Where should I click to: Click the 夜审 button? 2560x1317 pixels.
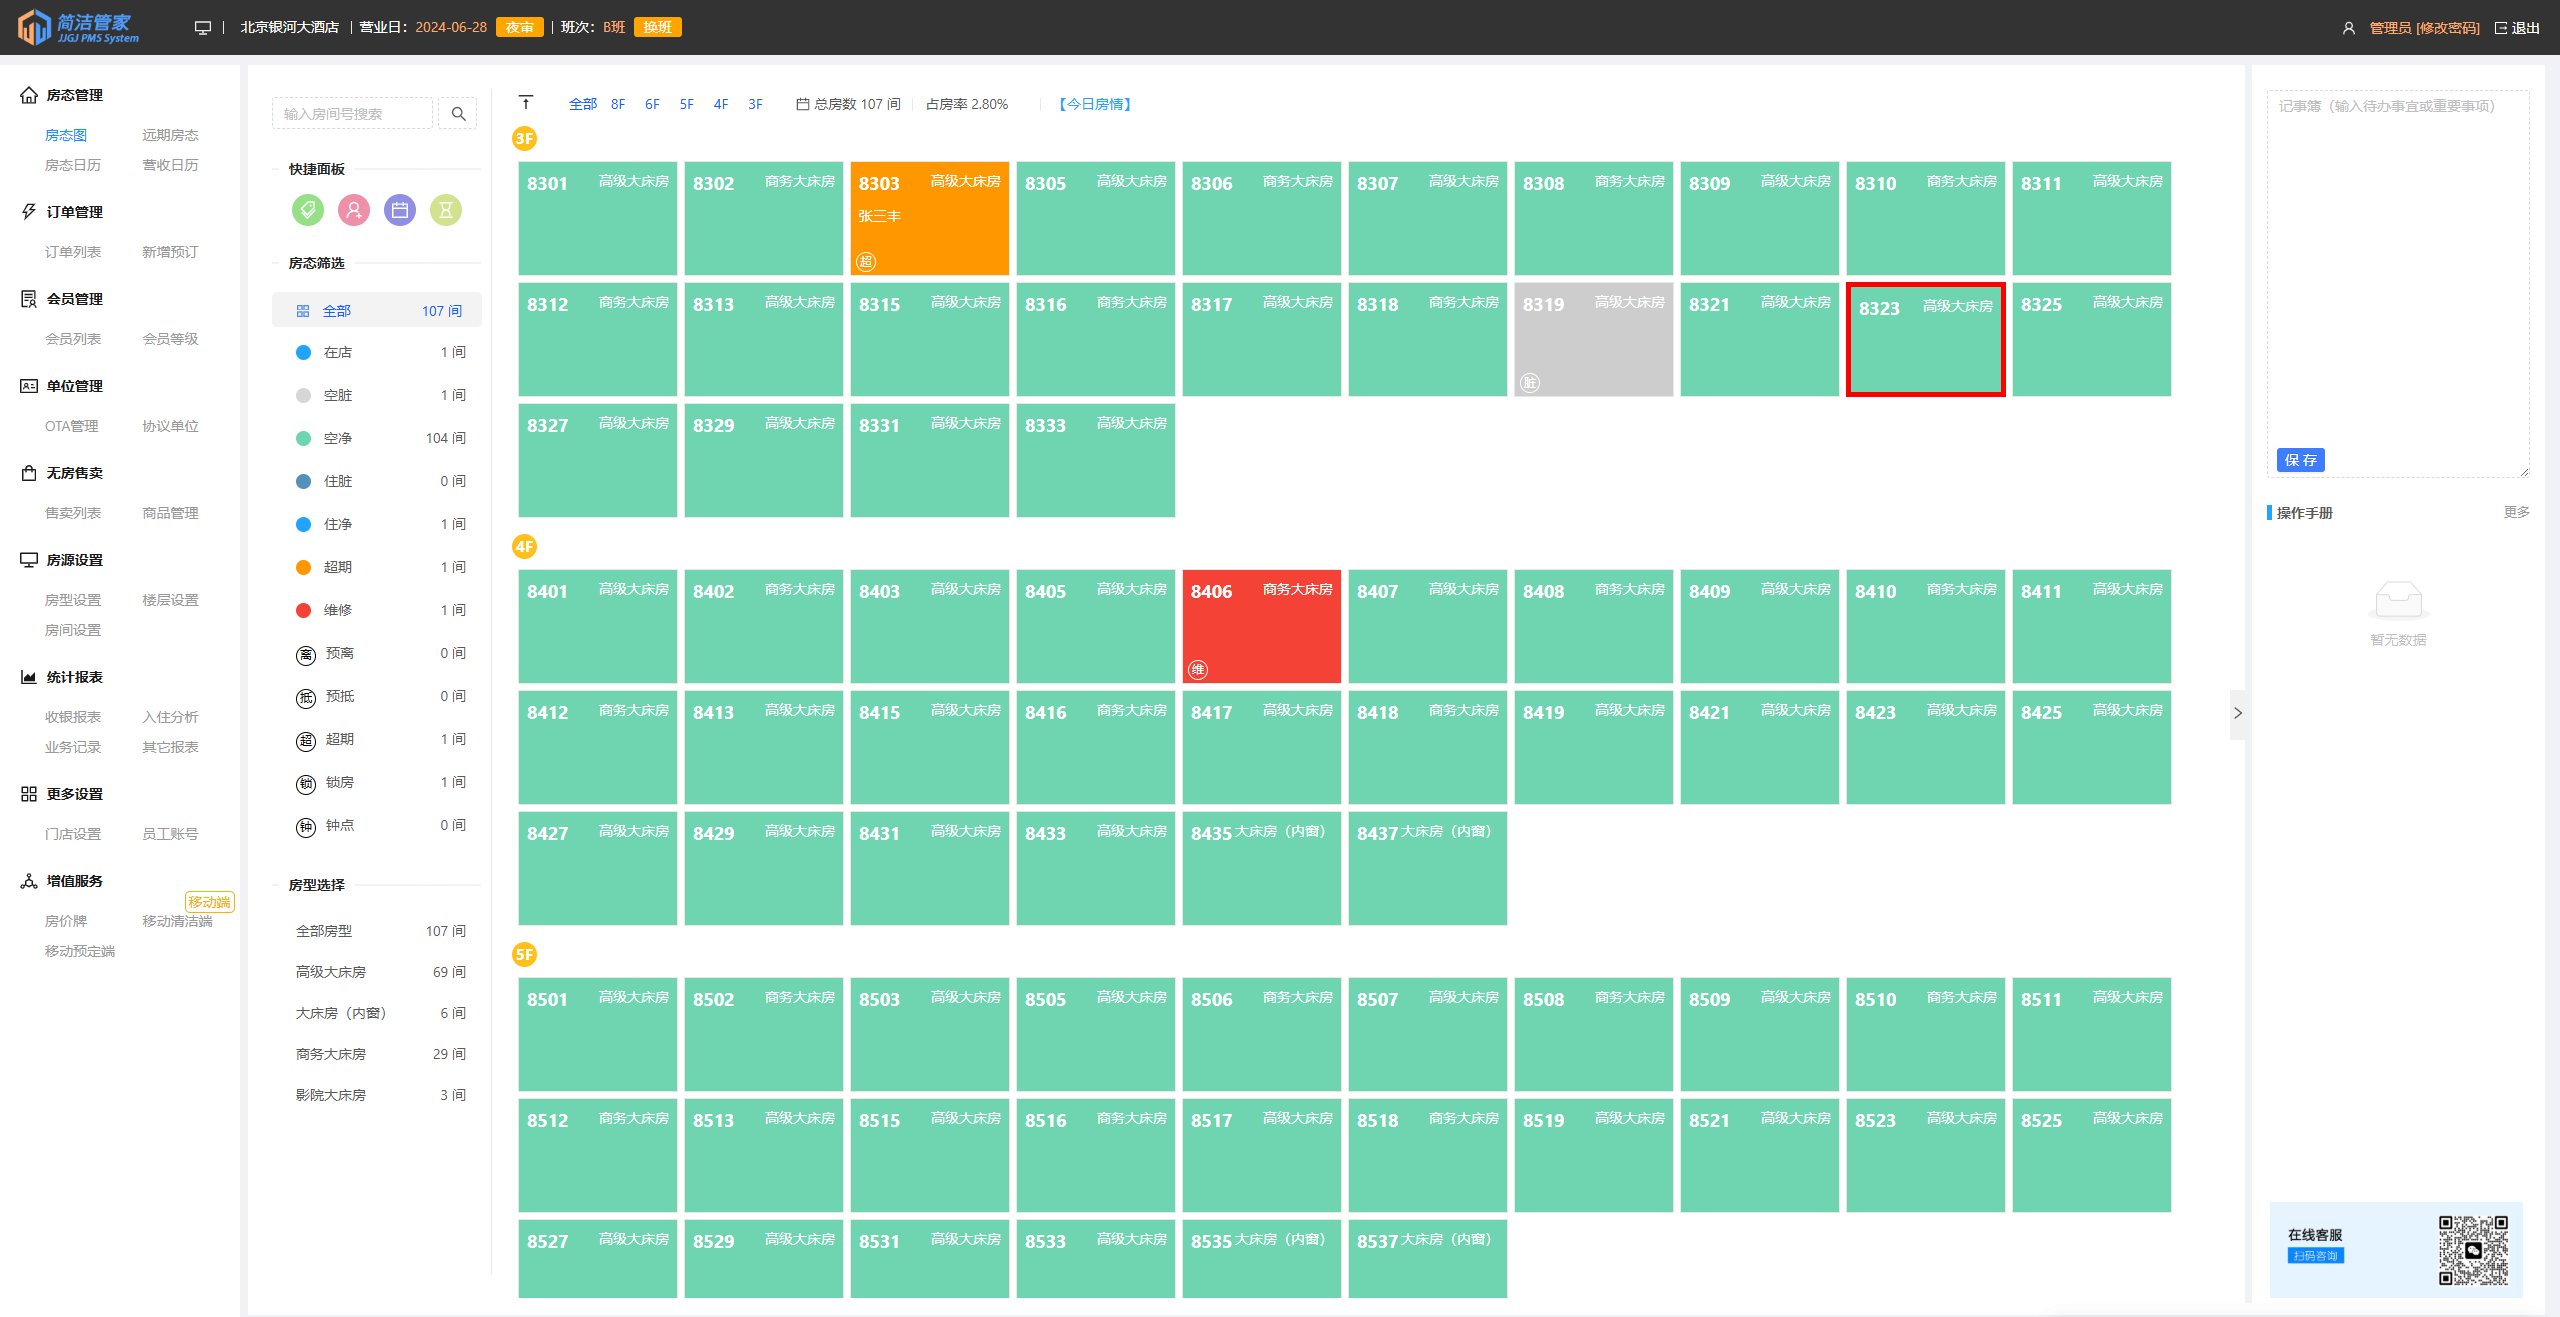(x=519, y=28)
